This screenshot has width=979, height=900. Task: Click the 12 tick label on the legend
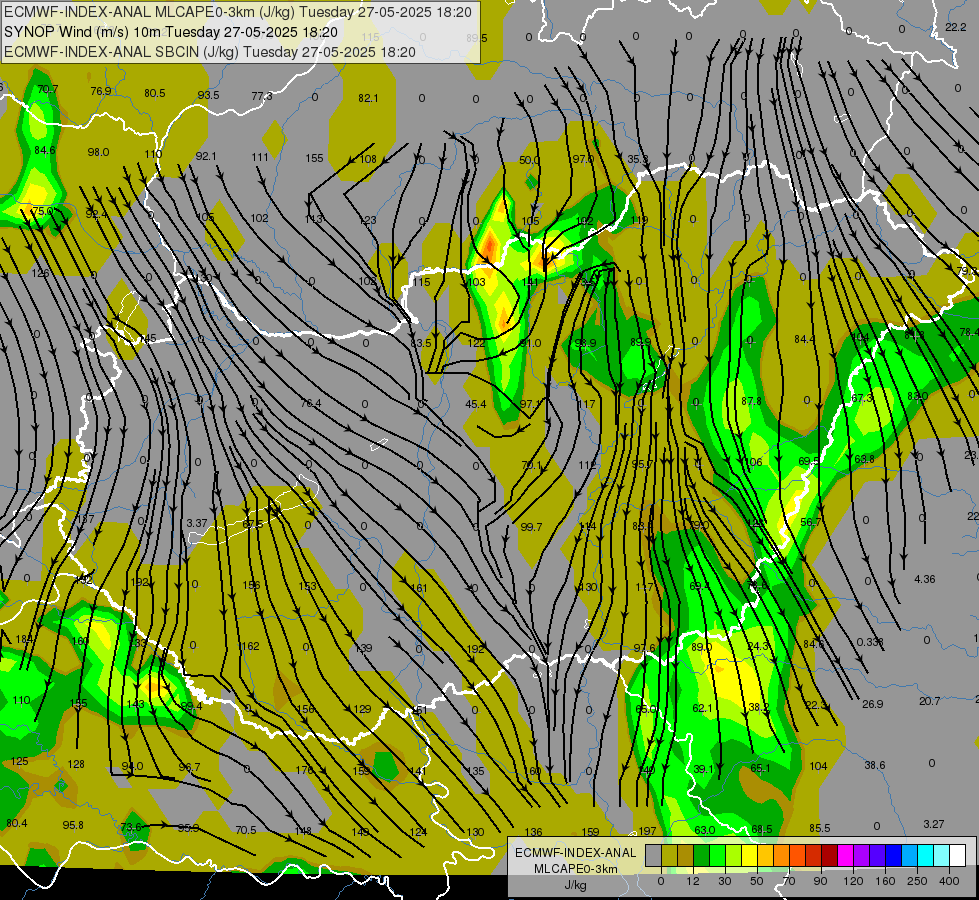point(693,881)
